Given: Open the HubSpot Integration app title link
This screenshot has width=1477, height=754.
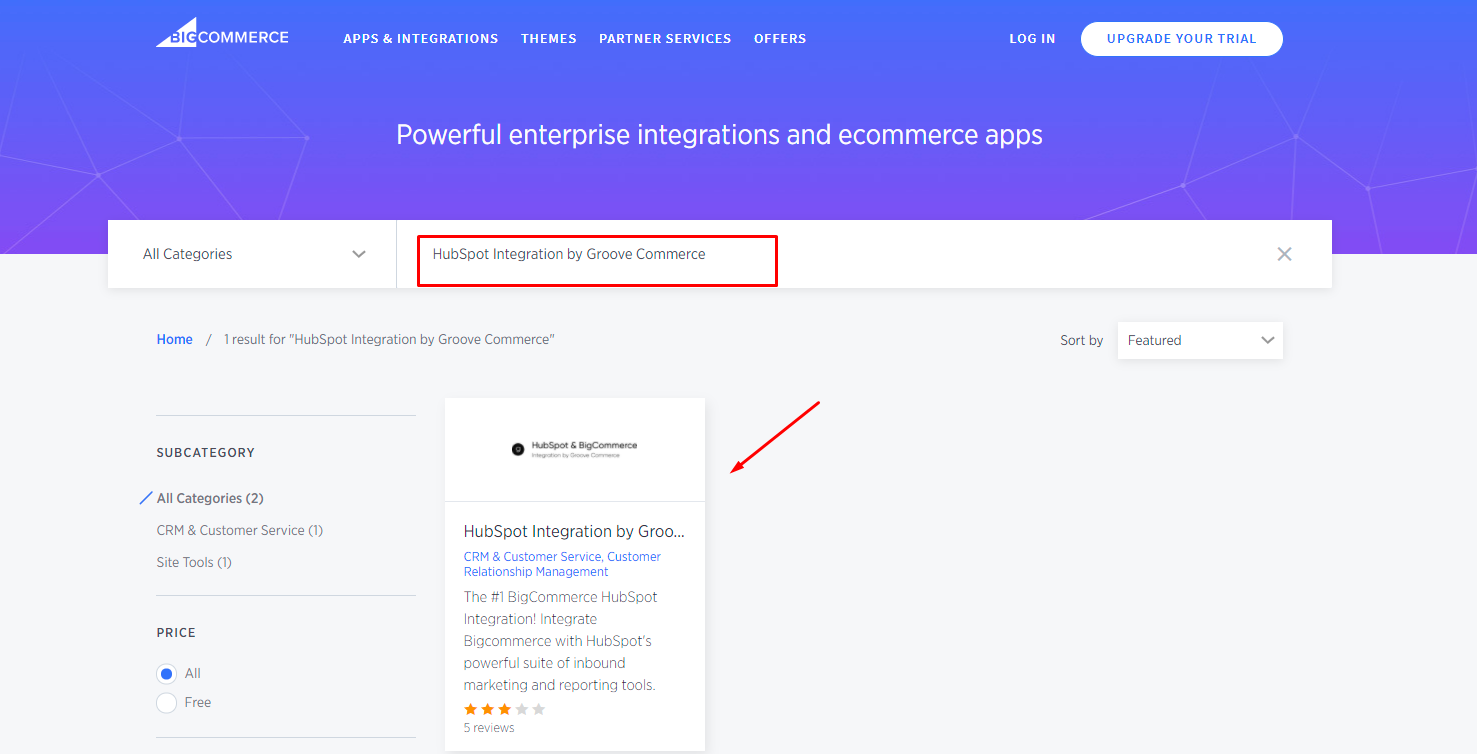Looking at the screenshot, I should tap(574, 531).
